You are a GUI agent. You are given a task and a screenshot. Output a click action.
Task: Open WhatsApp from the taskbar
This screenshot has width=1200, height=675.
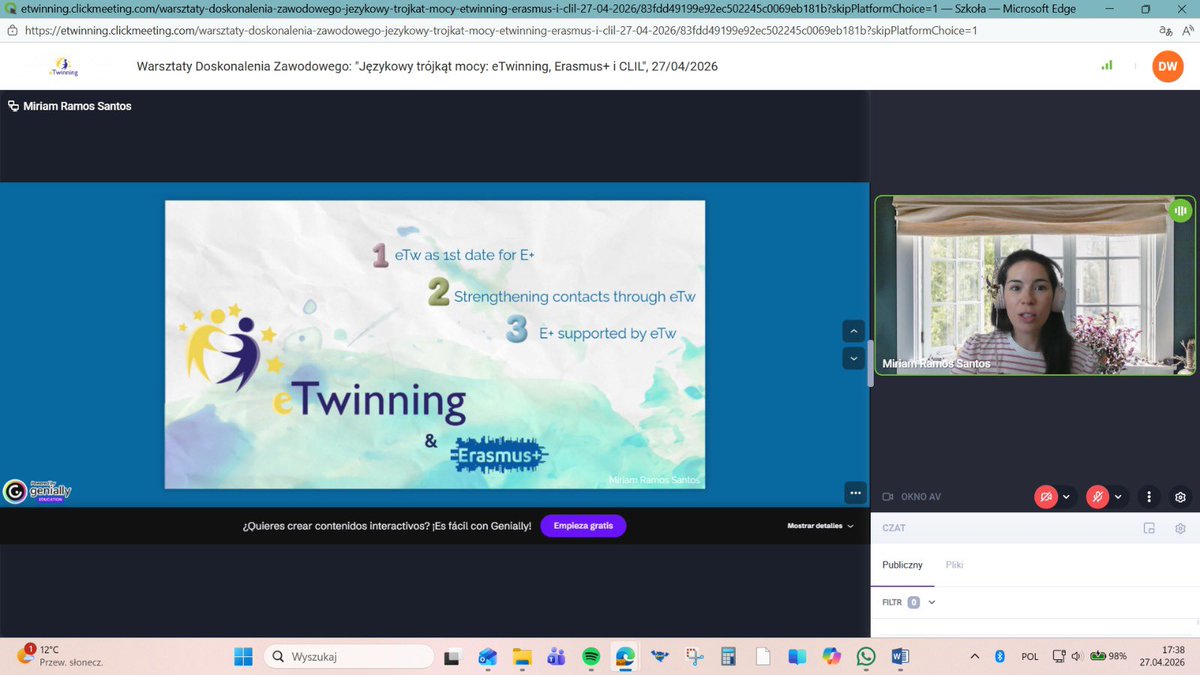[866, 657]
